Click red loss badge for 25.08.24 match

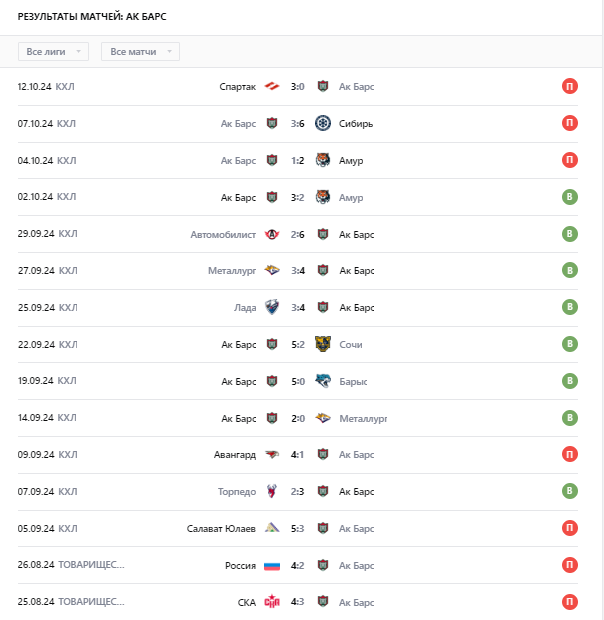coord(570,602)
